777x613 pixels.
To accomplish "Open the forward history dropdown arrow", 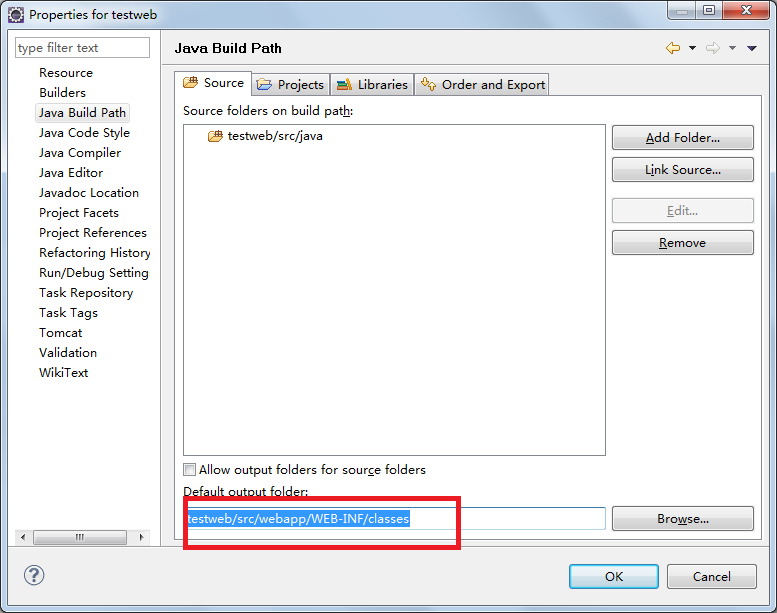I will pyautogui.click(x=732, y=48).
